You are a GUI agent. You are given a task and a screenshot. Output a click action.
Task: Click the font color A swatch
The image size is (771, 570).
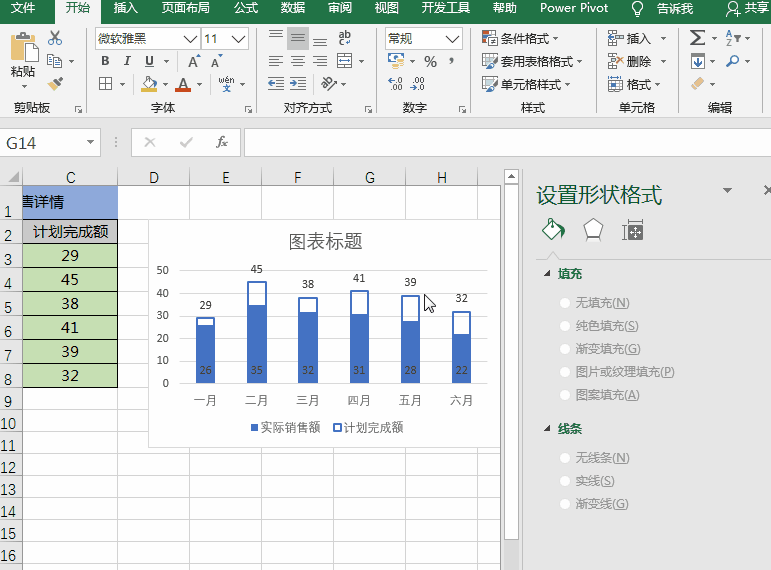point(183,84)
